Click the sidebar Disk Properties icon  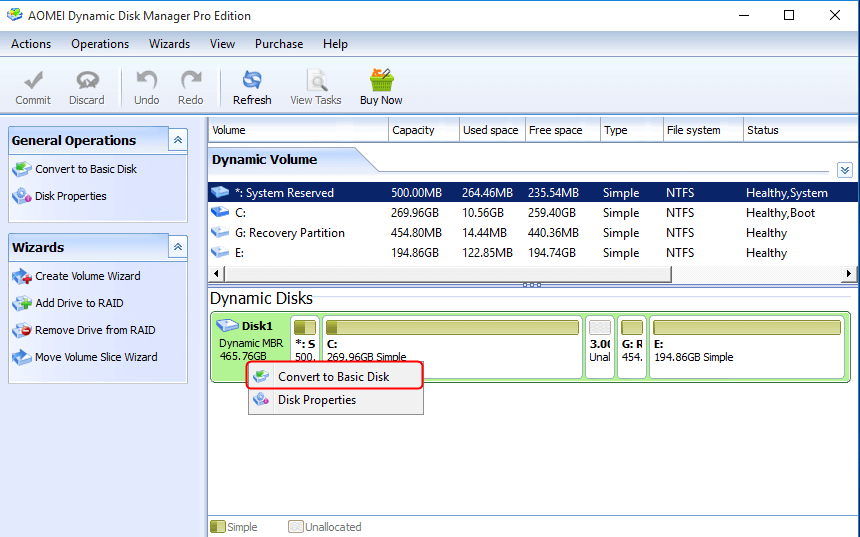[x=22, y=196]
